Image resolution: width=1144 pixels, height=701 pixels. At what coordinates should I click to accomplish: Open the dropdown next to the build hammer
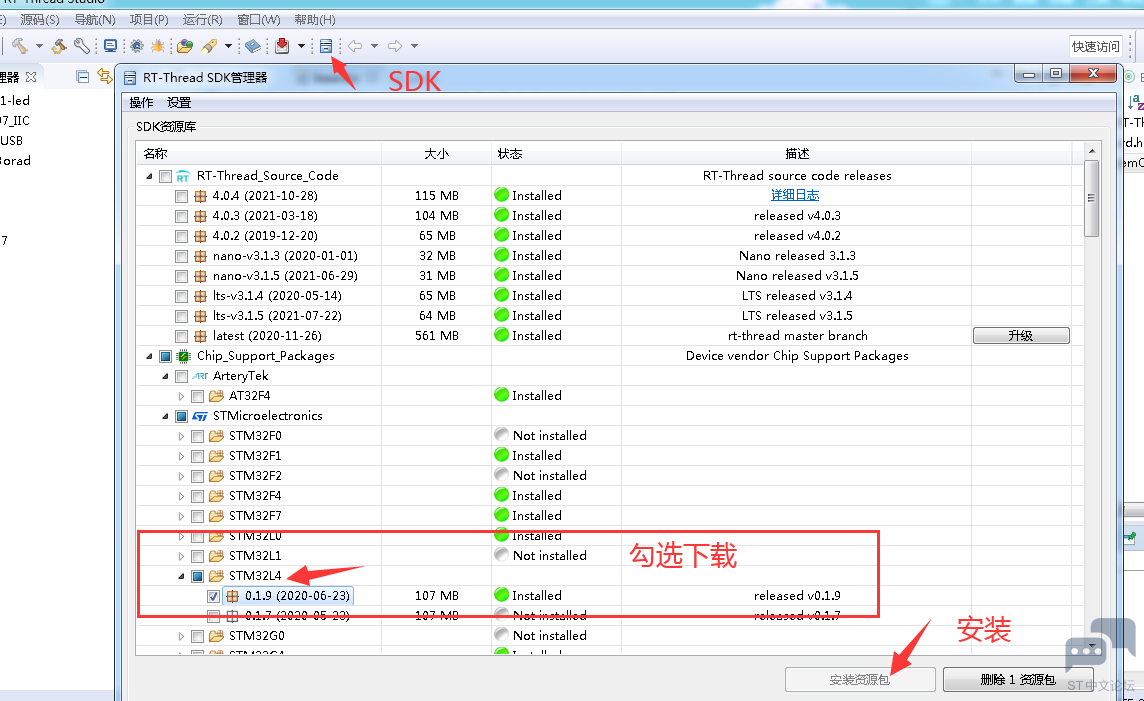(x=39, y=46)
